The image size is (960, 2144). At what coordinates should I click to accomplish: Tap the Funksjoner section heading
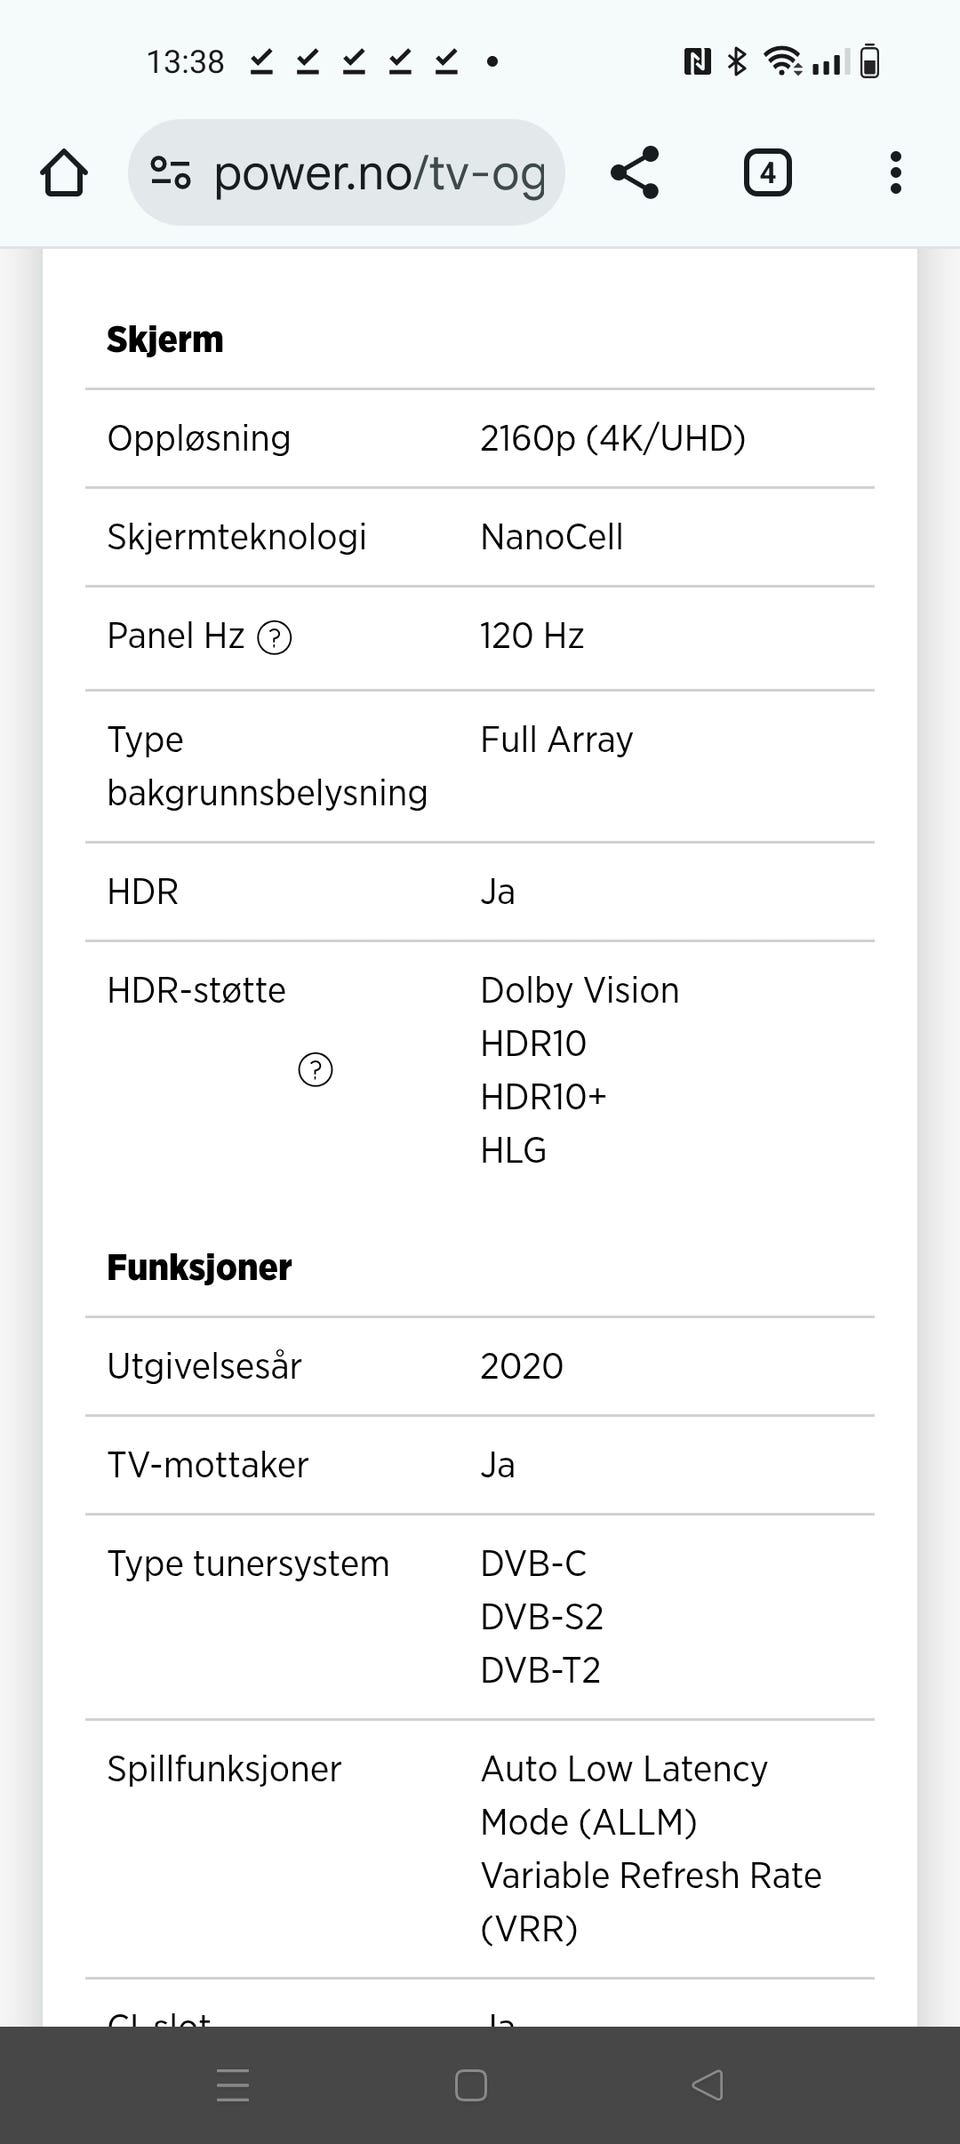coord(199,1268)
